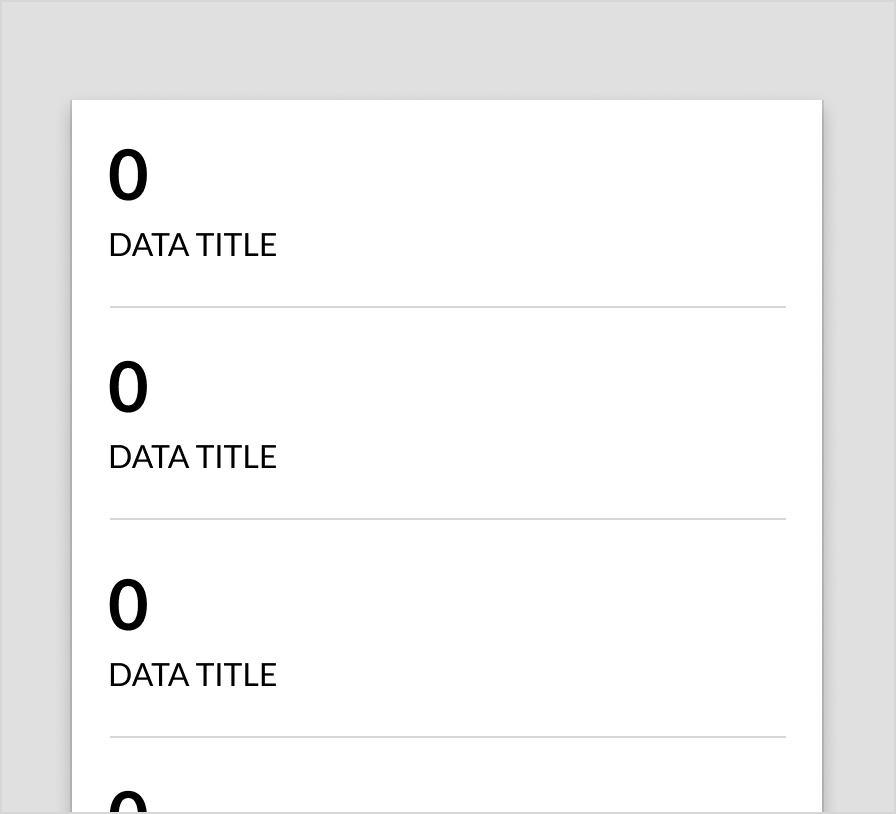
Task: Click empty white space right of second 0
Action: (x=500, y=388)
